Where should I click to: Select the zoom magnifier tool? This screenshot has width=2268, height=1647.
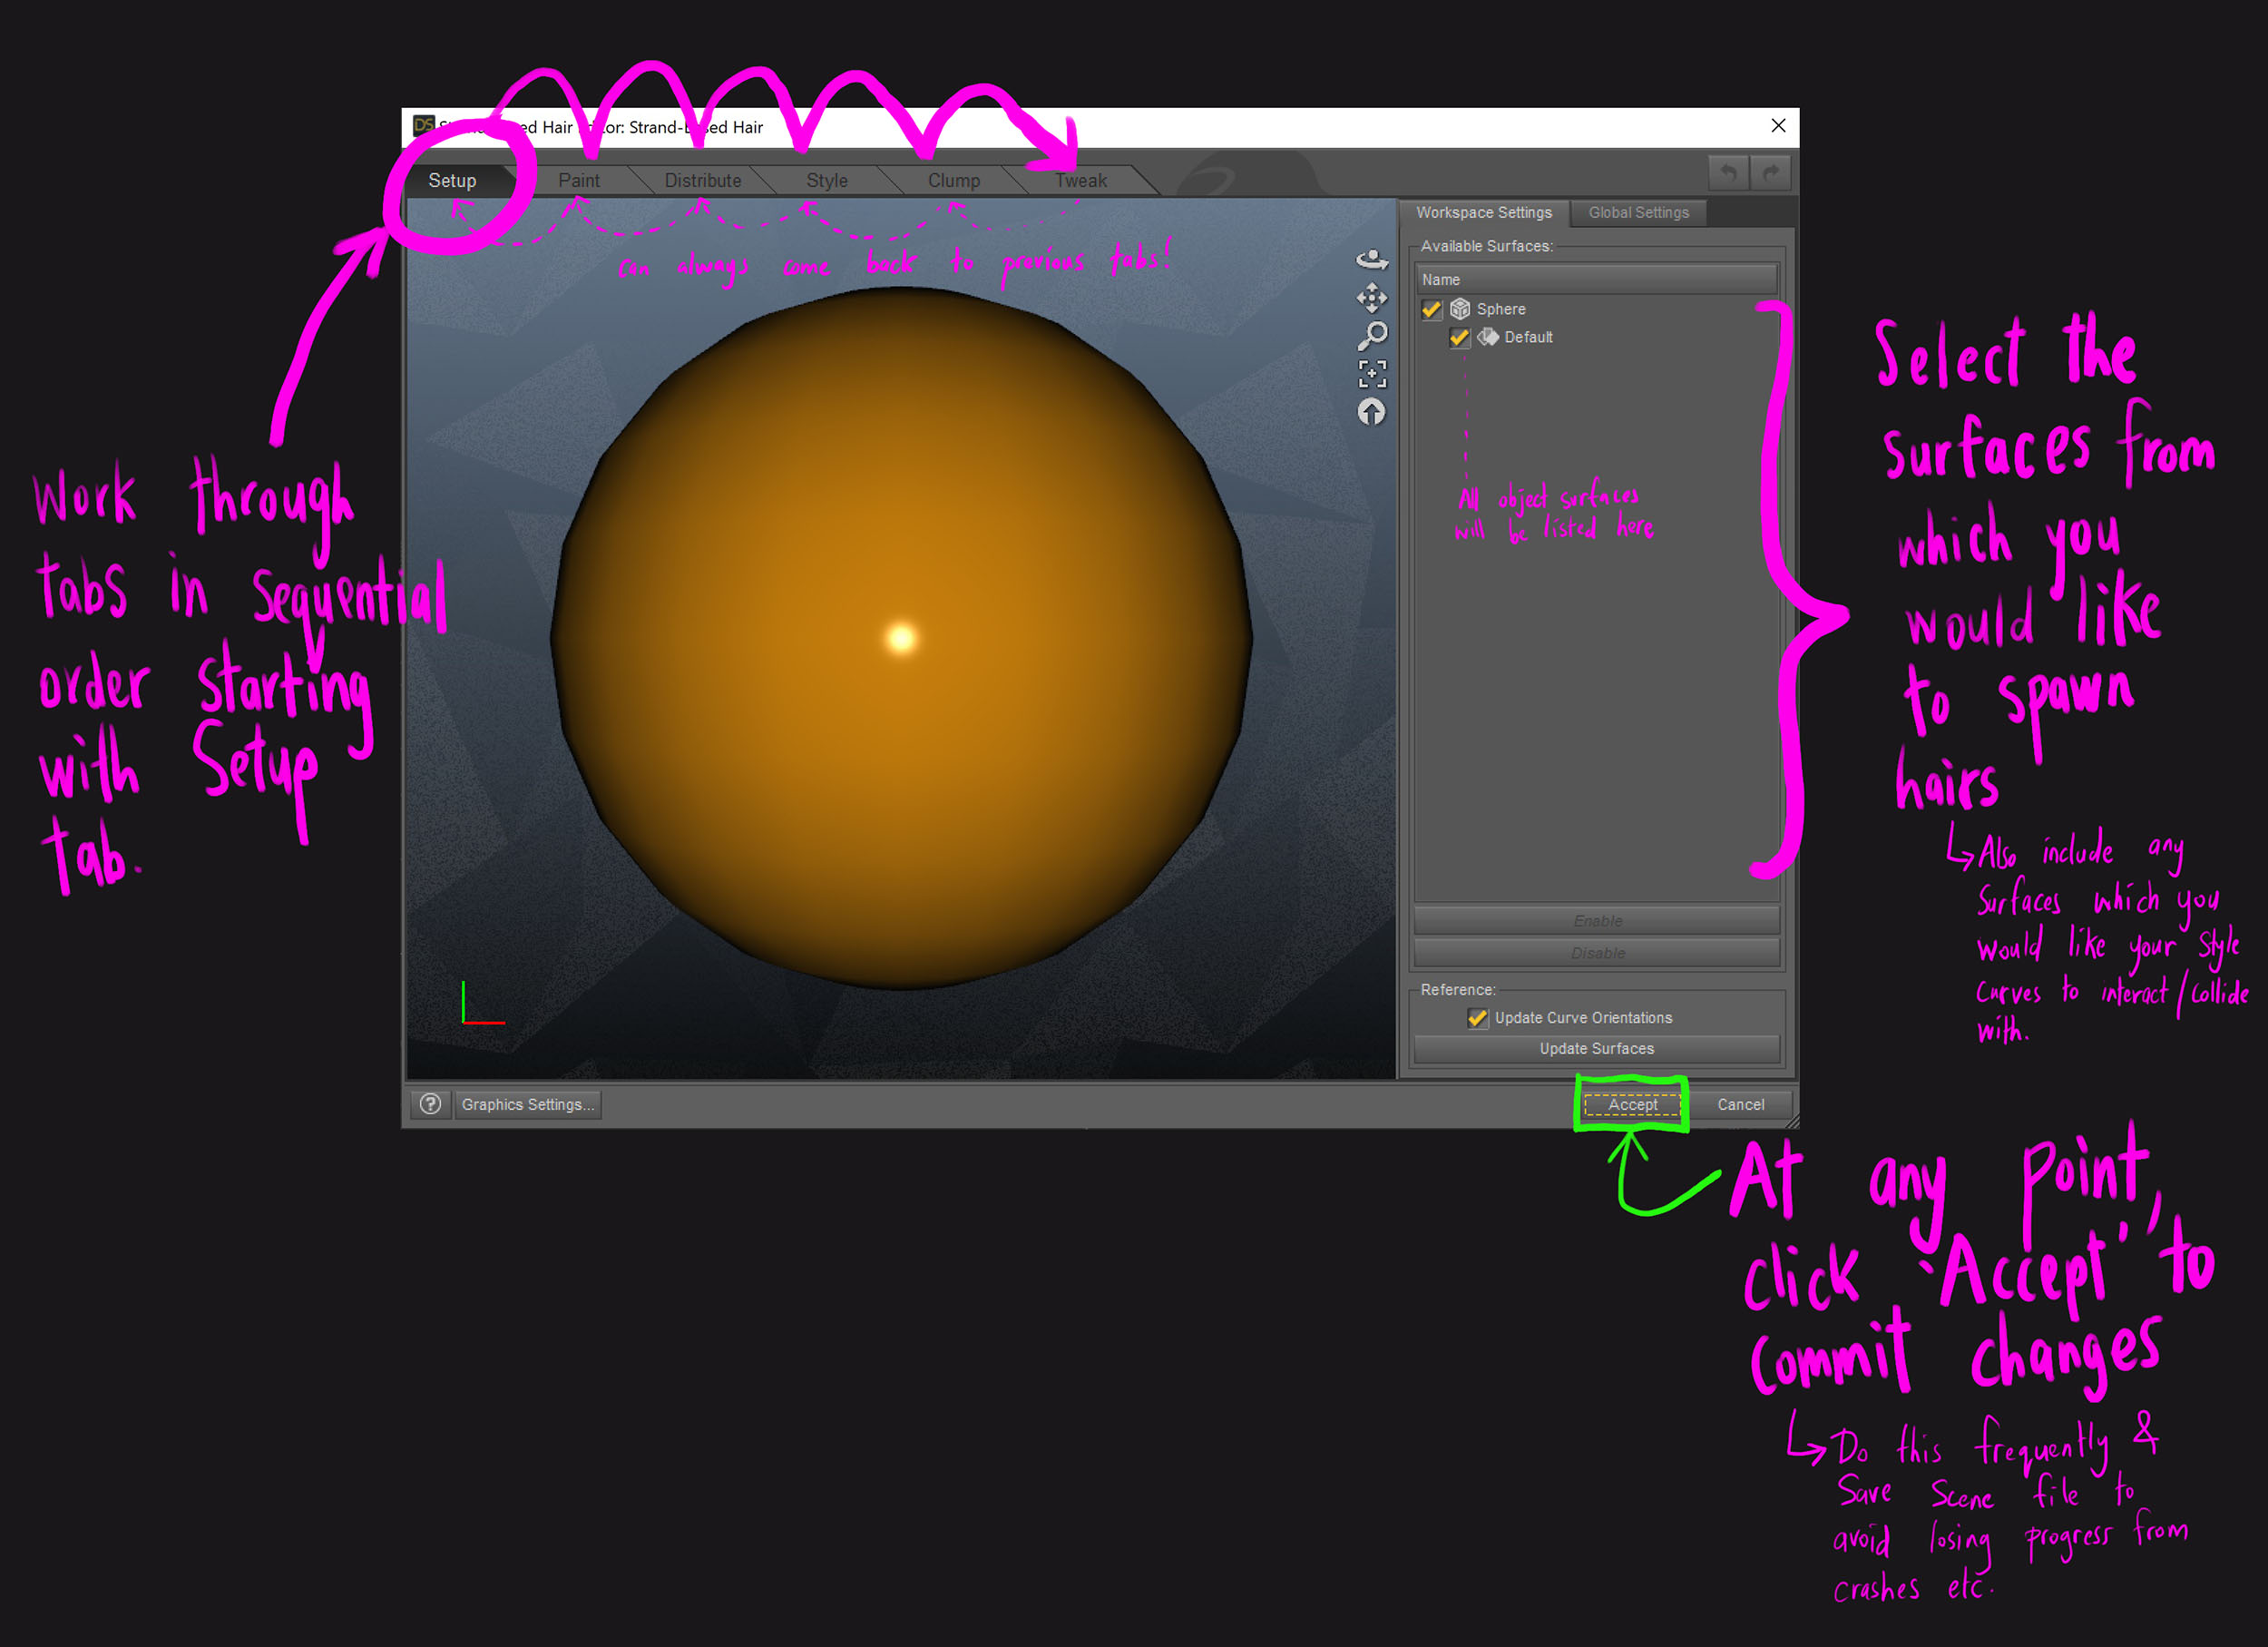[1372, 336]
